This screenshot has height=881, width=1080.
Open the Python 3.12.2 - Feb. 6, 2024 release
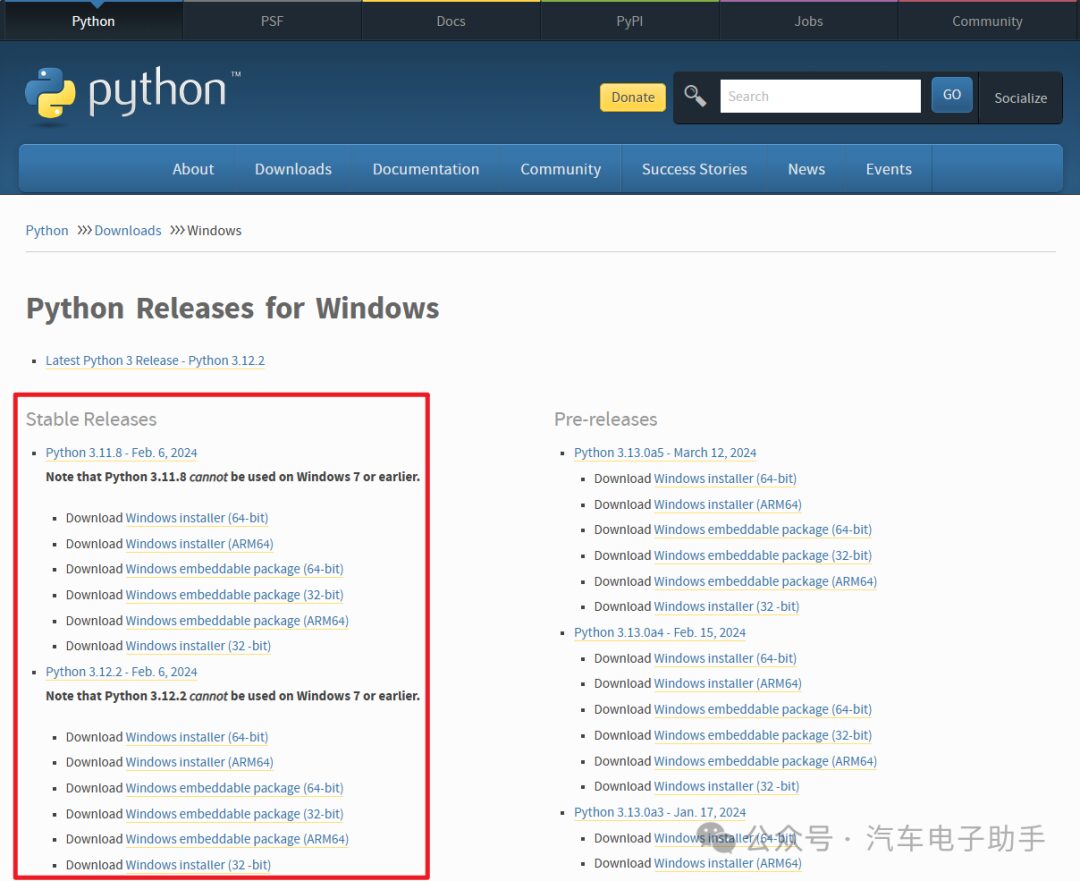121,672
